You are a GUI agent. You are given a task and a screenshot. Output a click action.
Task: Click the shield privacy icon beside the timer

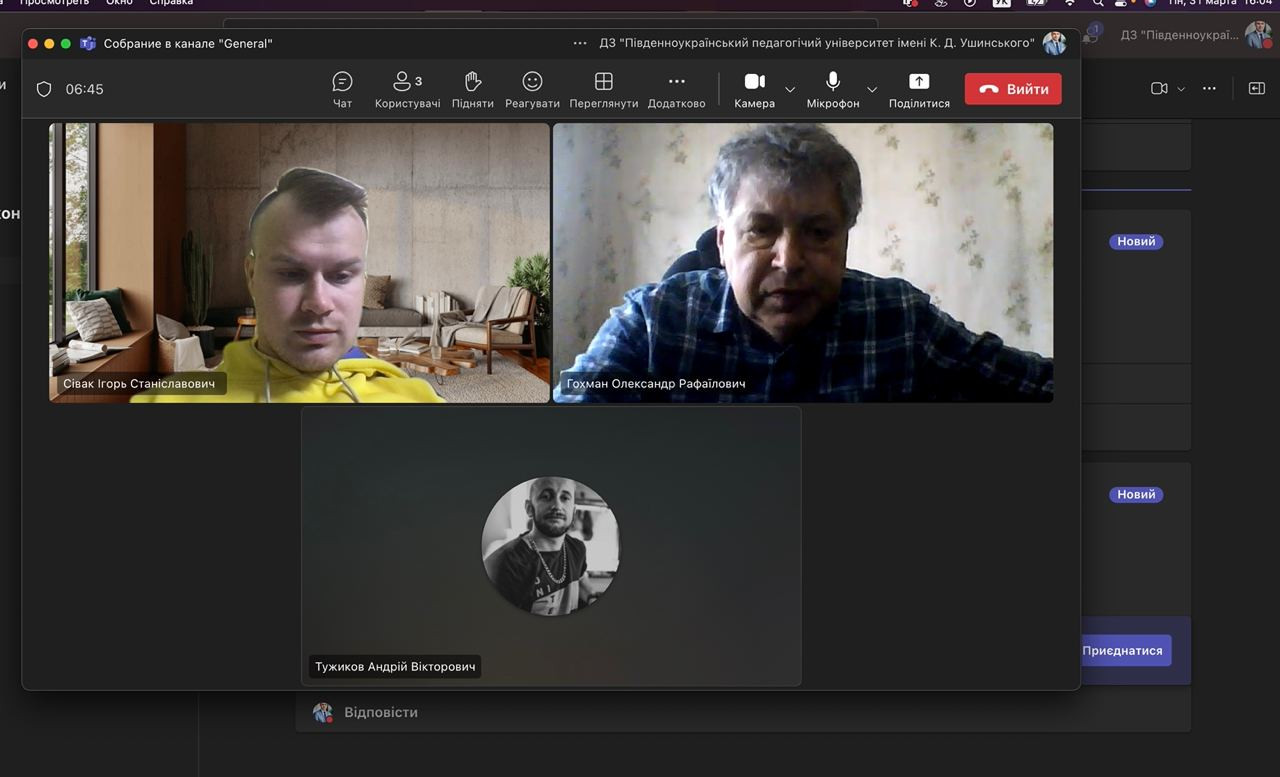point(44,89)
